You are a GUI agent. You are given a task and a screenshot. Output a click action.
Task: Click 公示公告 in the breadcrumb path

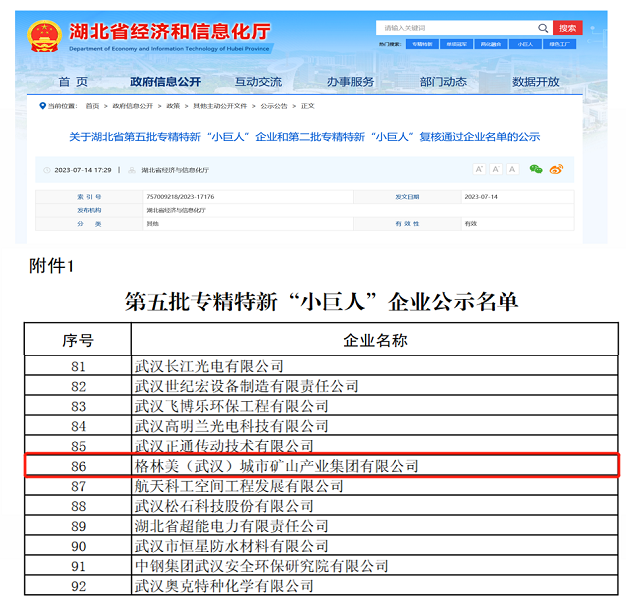273,105
